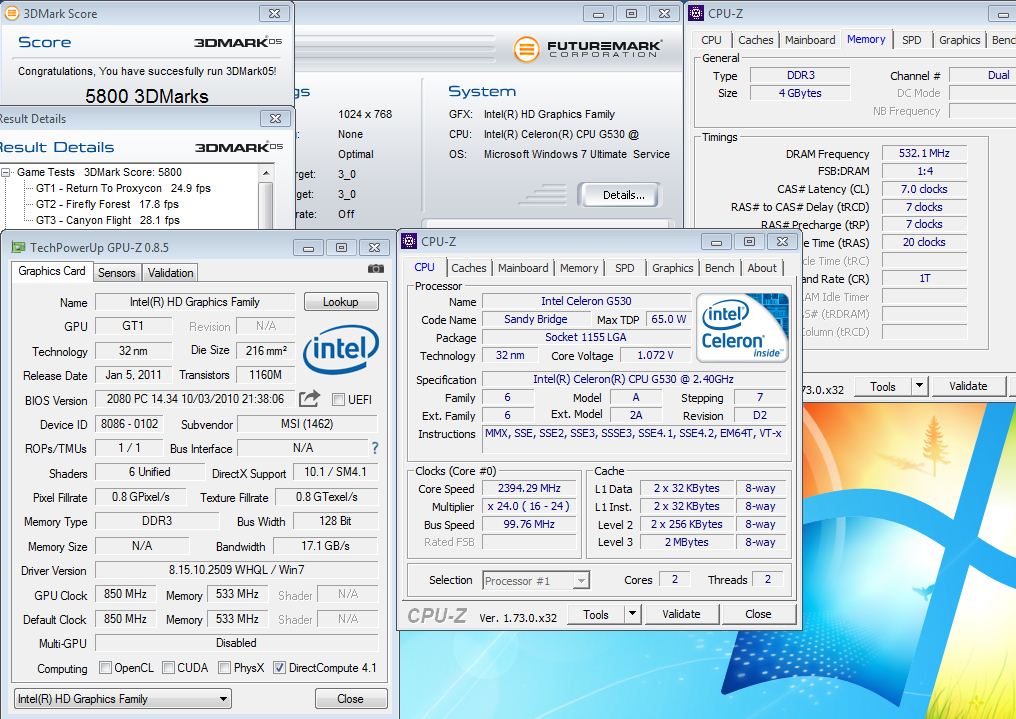Click Validate in back CPU-Z Memory window
The width and height of the screenshot is (1016, 719).
point(968,386)
